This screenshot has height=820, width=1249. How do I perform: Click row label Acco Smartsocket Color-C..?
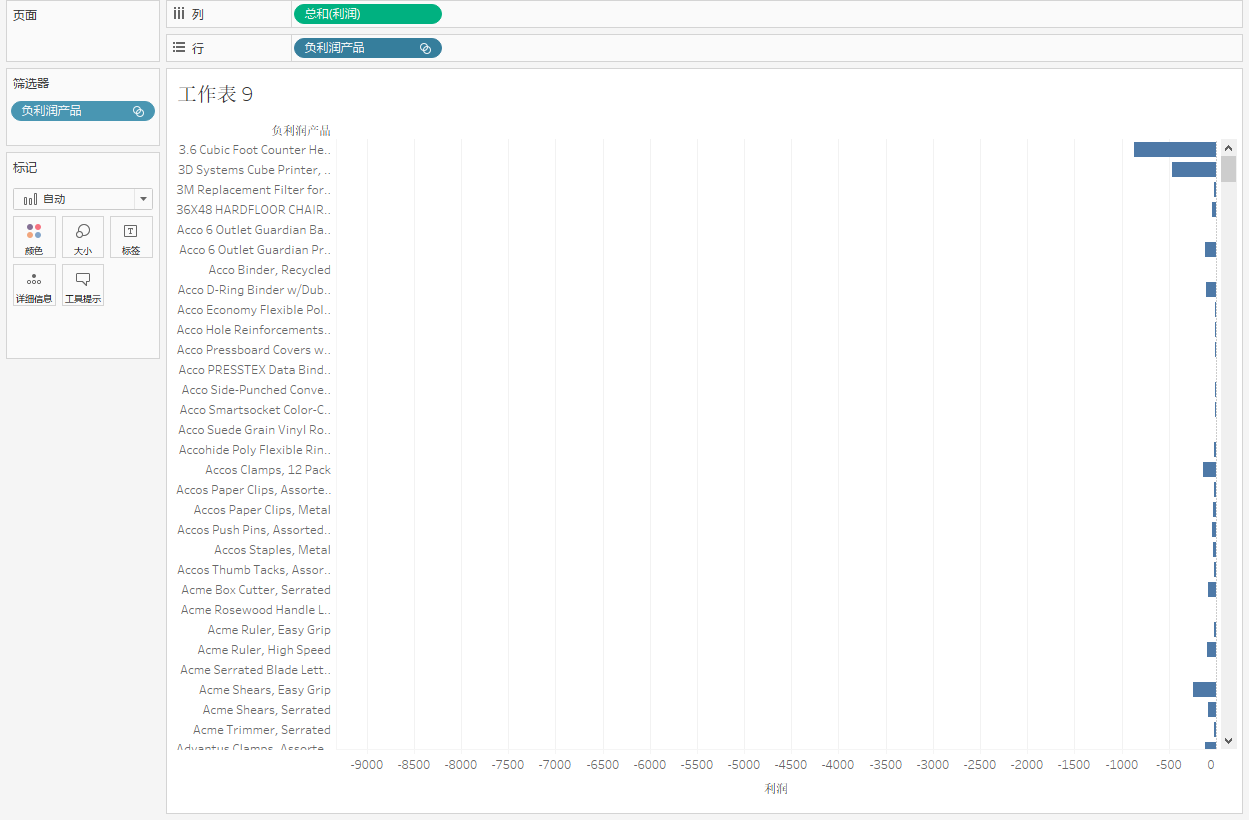255,409
